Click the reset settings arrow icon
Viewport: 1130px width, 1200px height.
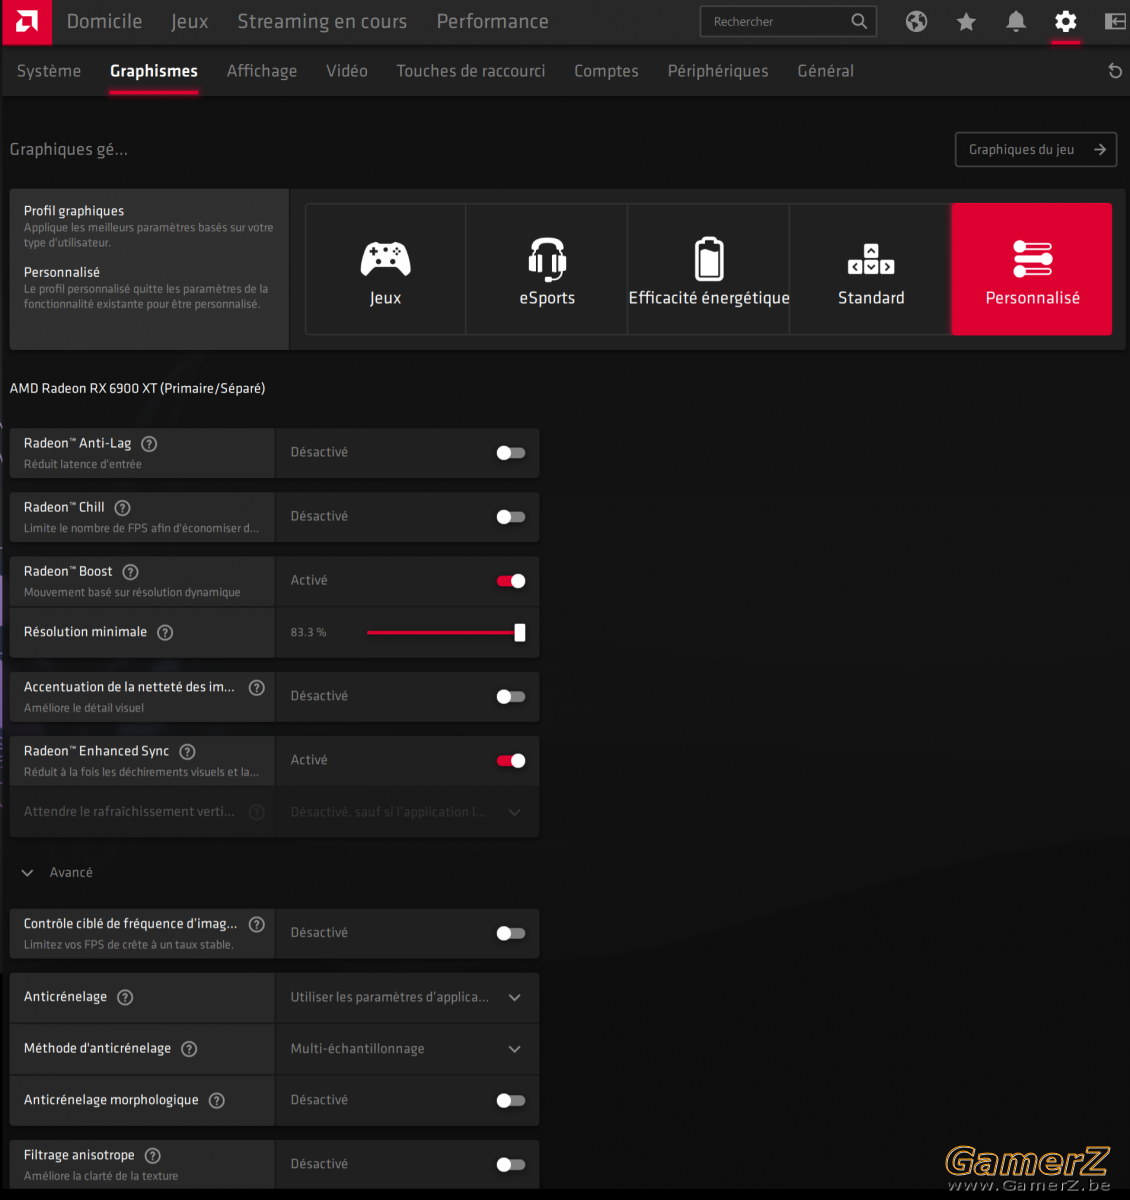click(1115, 71)
